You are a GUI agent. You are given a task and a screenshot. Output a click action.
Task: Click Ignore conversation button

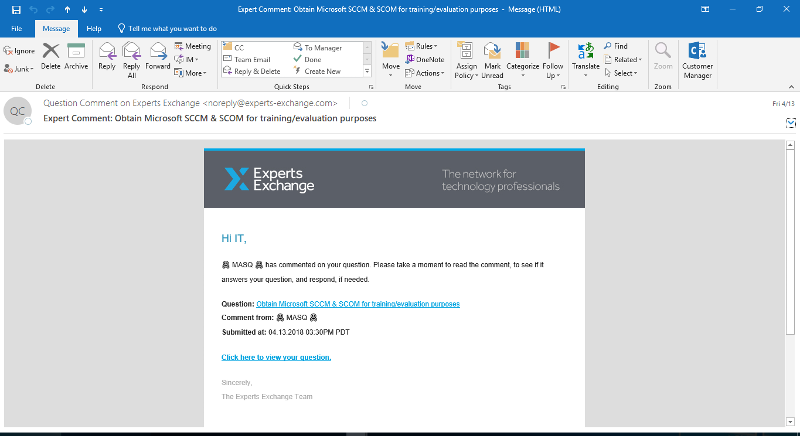(19, 51)
